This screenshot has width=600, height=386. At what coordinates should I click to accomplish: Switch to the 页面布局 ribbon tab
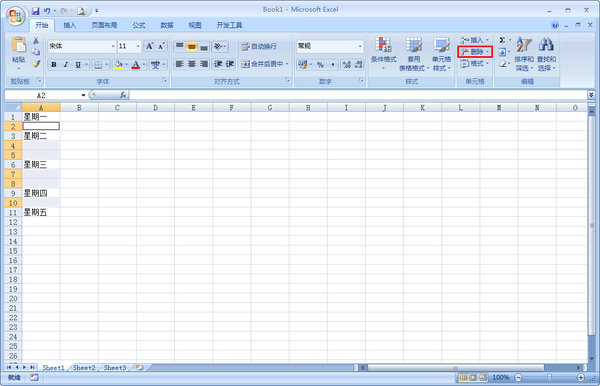tap(104, 25)
